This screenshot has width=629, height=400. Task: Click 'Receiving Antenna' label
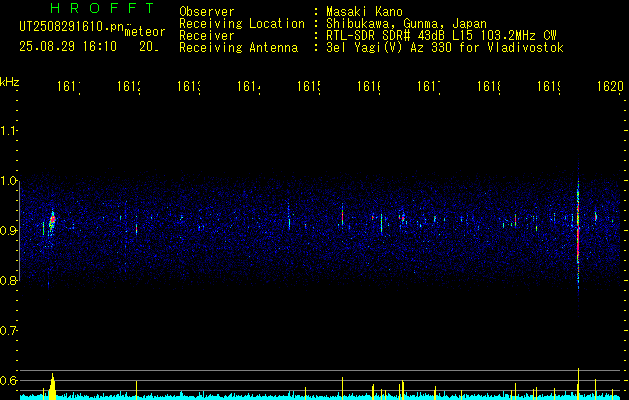click(239, 48)
